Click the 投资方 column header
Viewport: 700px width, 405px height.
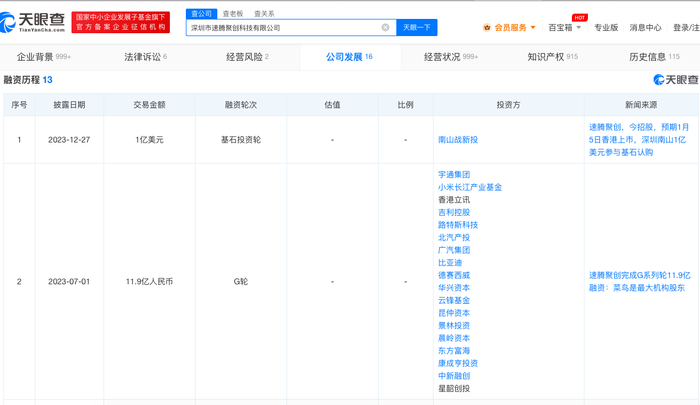pyautogui.click(x=508, y=104)
